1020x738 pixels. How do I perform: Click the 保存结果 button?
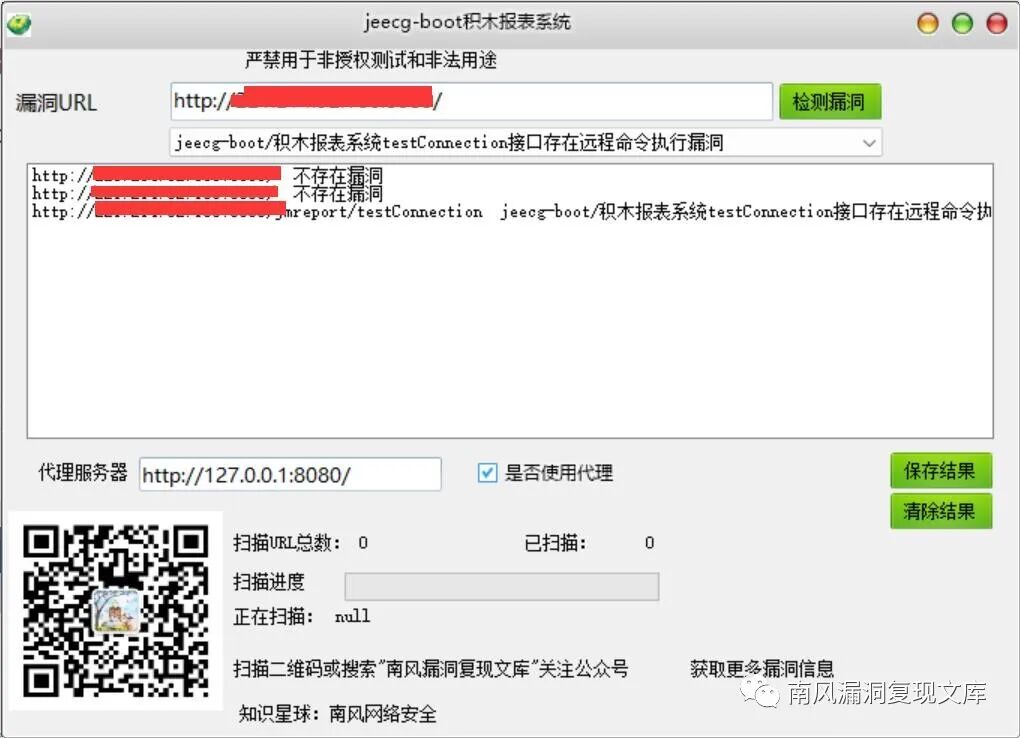click(x=941, y=471)
